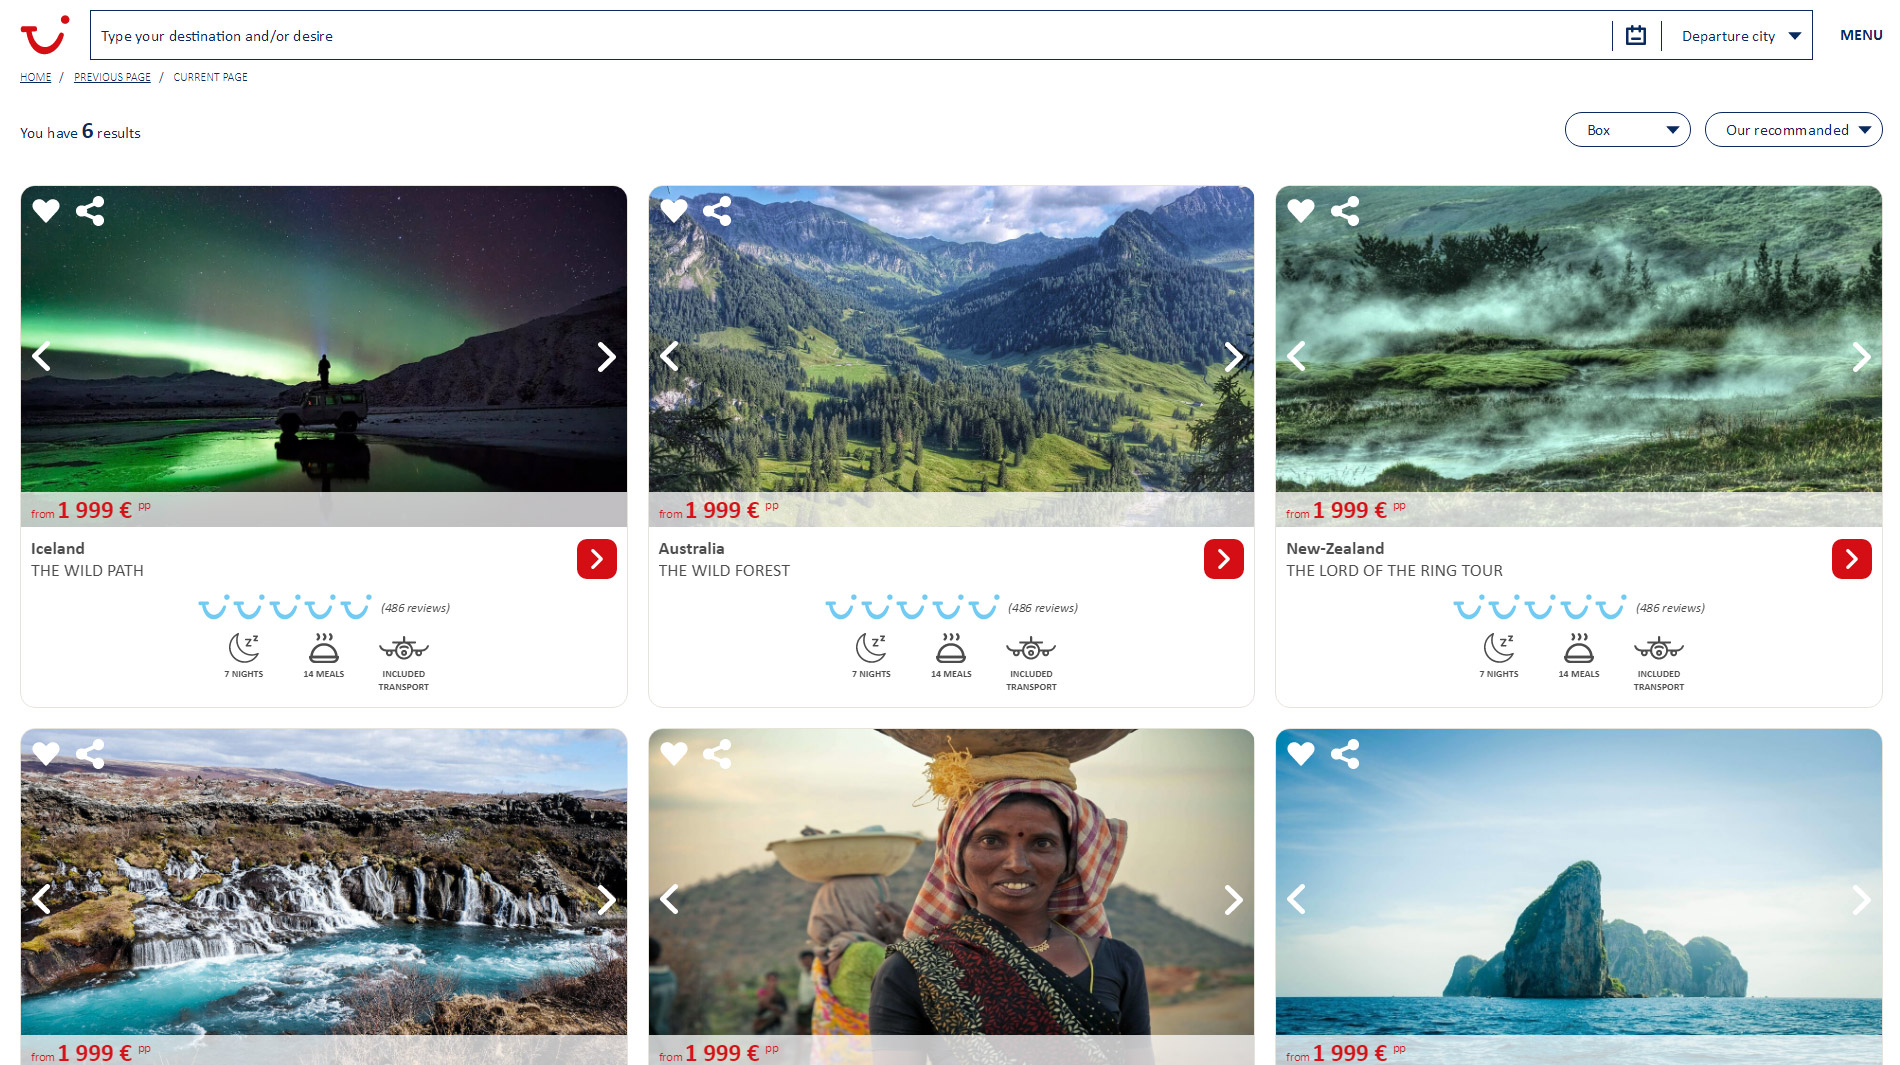Favorite the Iceland trip with heart

46,211
